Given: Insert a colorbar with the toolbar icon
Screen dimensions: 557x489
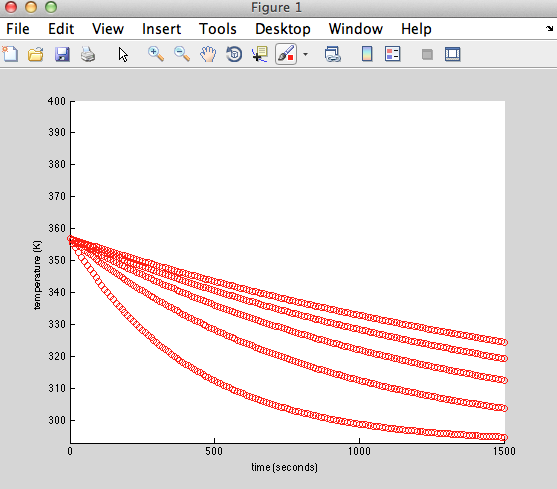Looking at the screenshot, I should click(367, 54).
